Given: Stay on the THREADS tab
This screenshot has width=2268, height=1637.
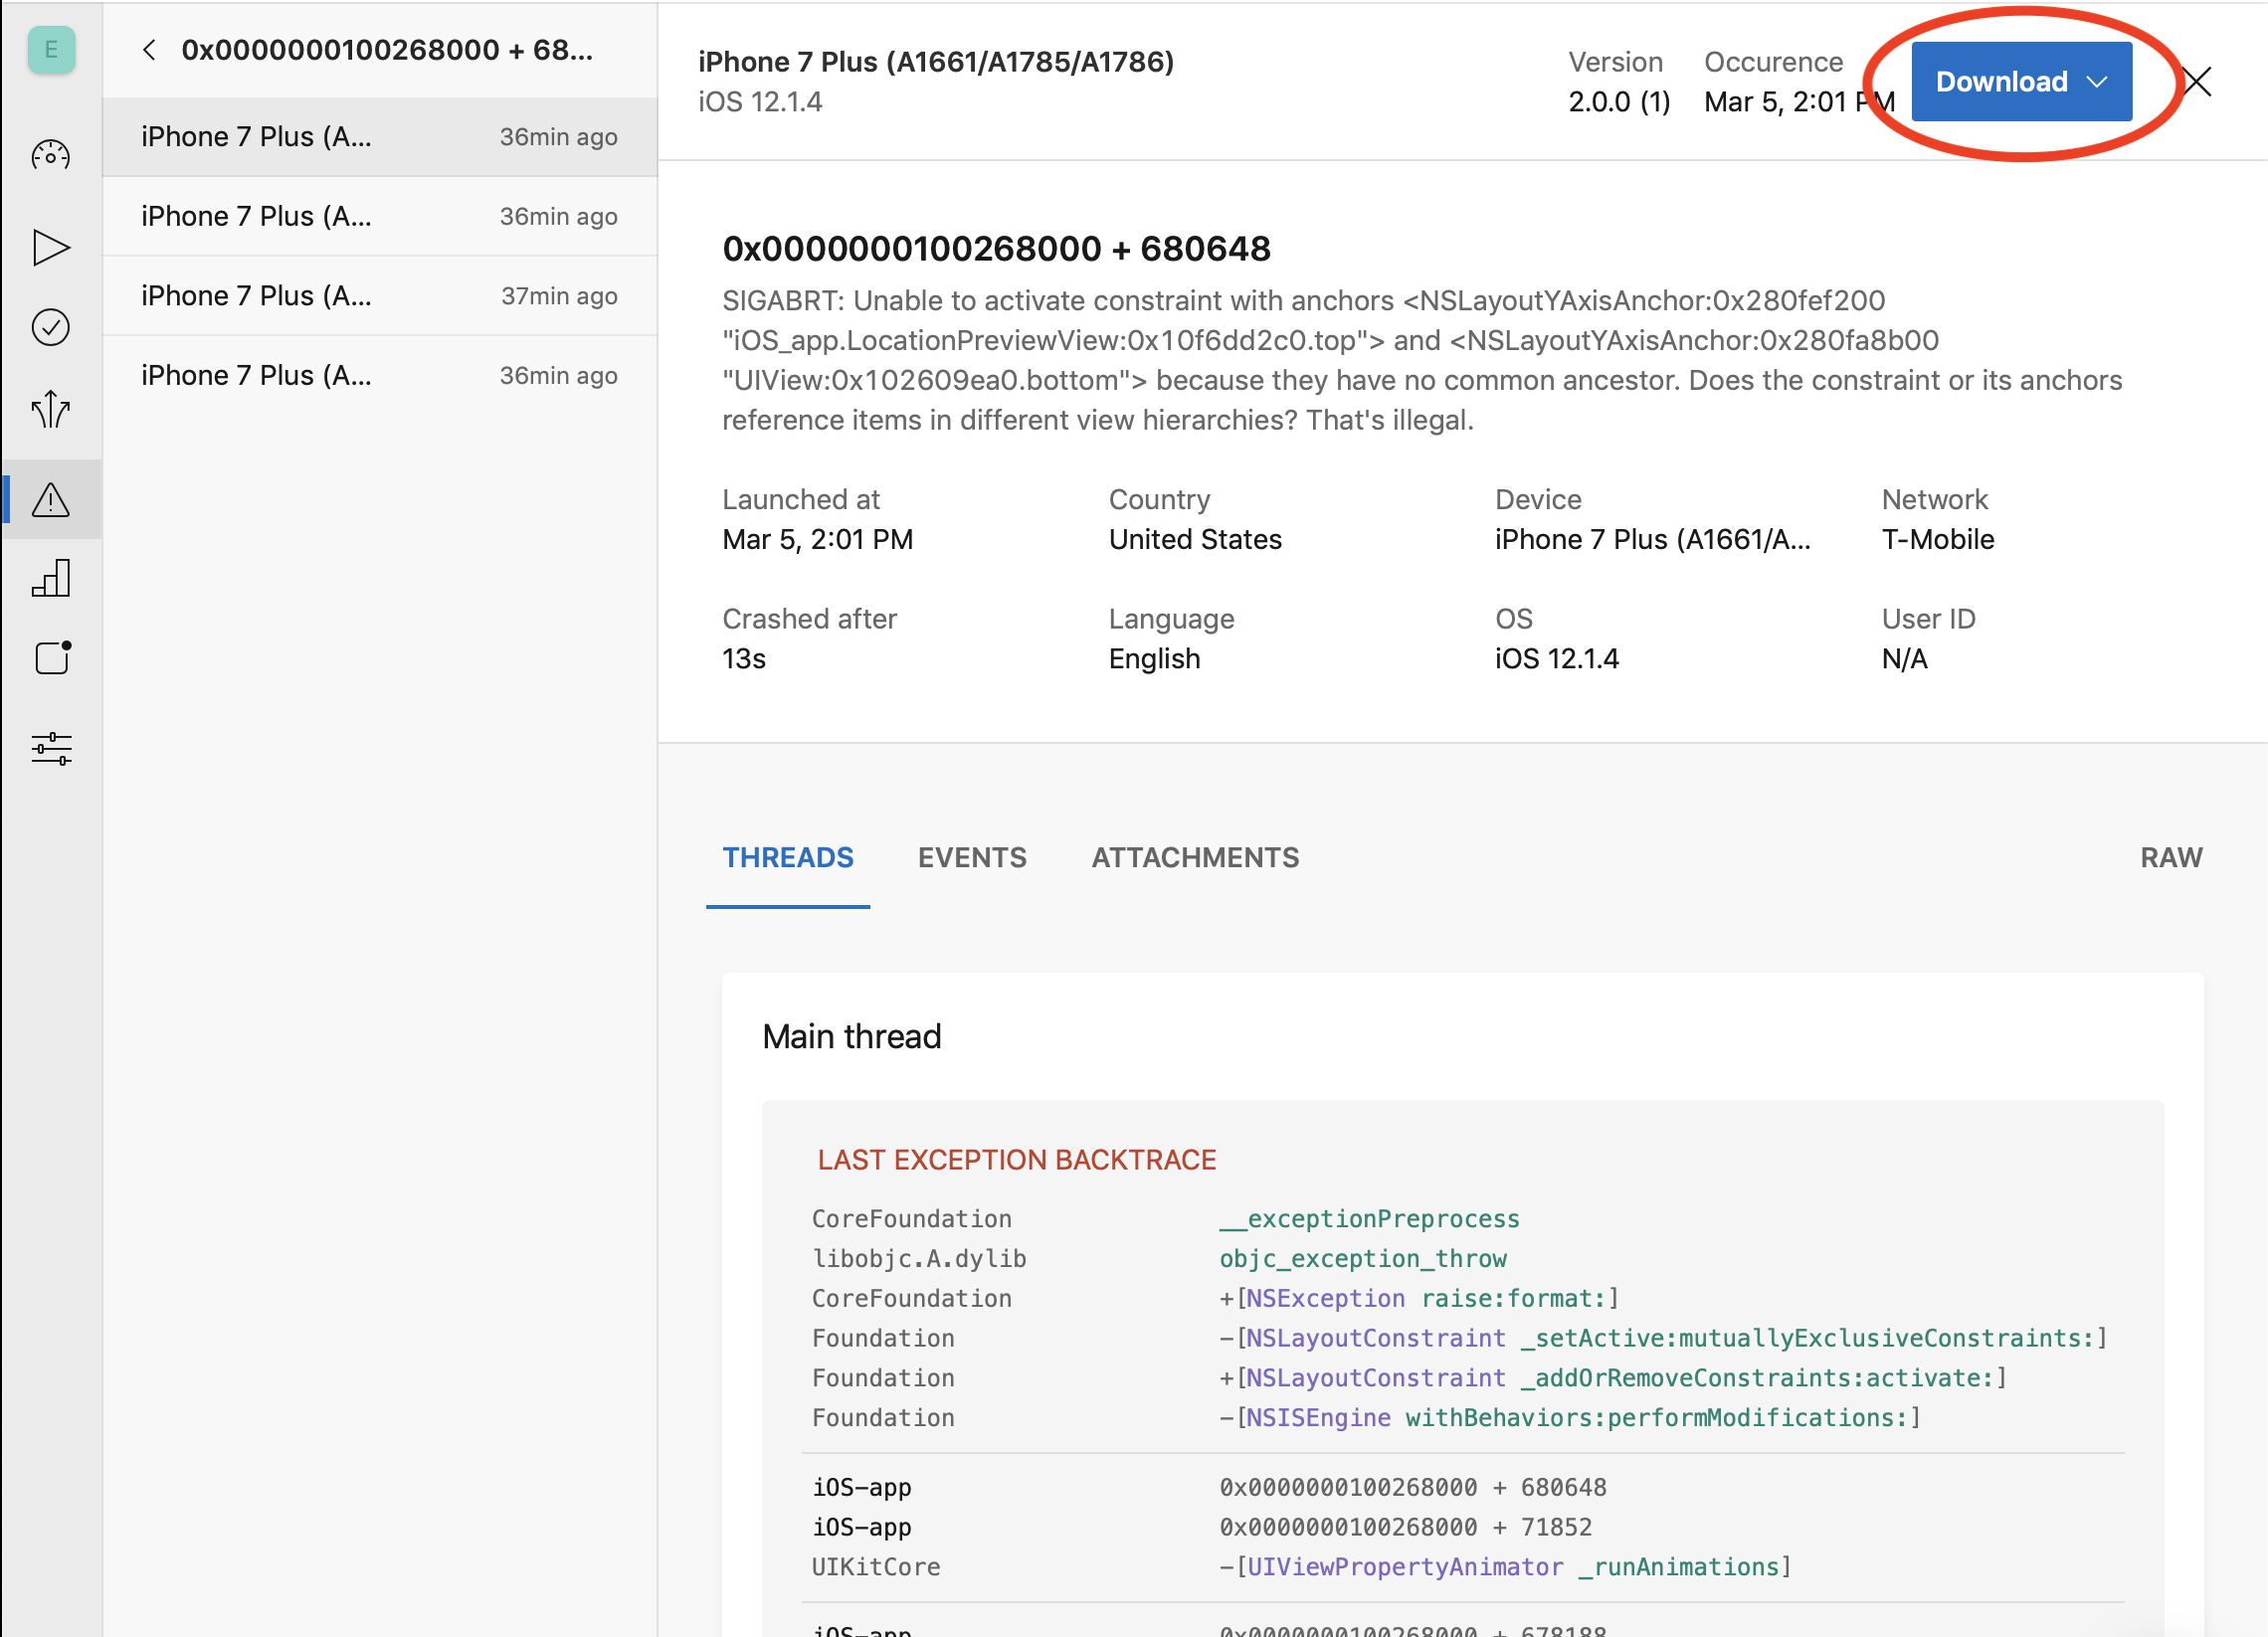Looking at the screenshot, I should pos(788,857).
